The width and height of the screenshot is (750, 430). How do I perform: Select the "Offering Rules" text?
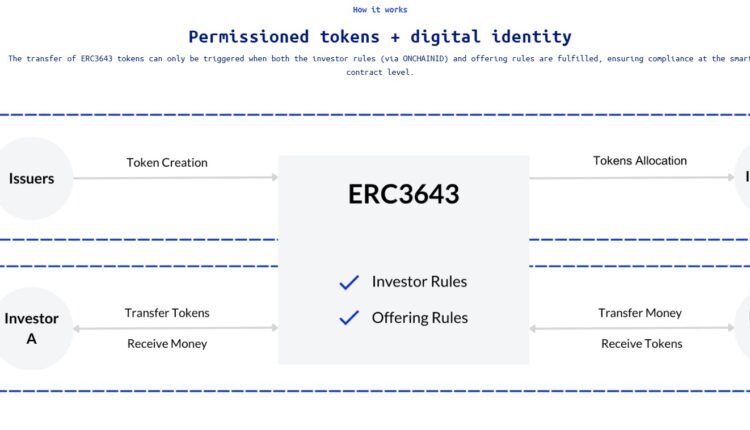tap(419, 318)
